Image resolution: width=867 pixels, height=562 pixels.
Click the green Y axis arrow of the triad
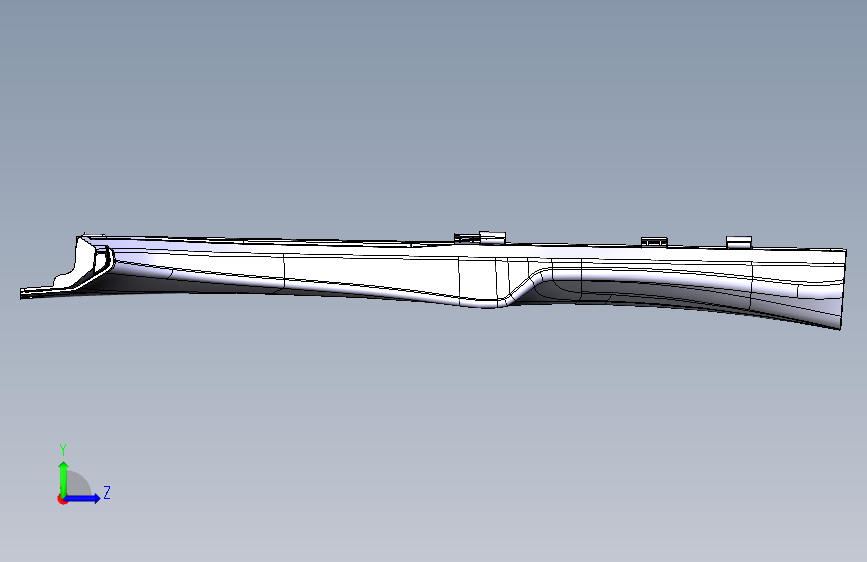click(x=64, y=478)
